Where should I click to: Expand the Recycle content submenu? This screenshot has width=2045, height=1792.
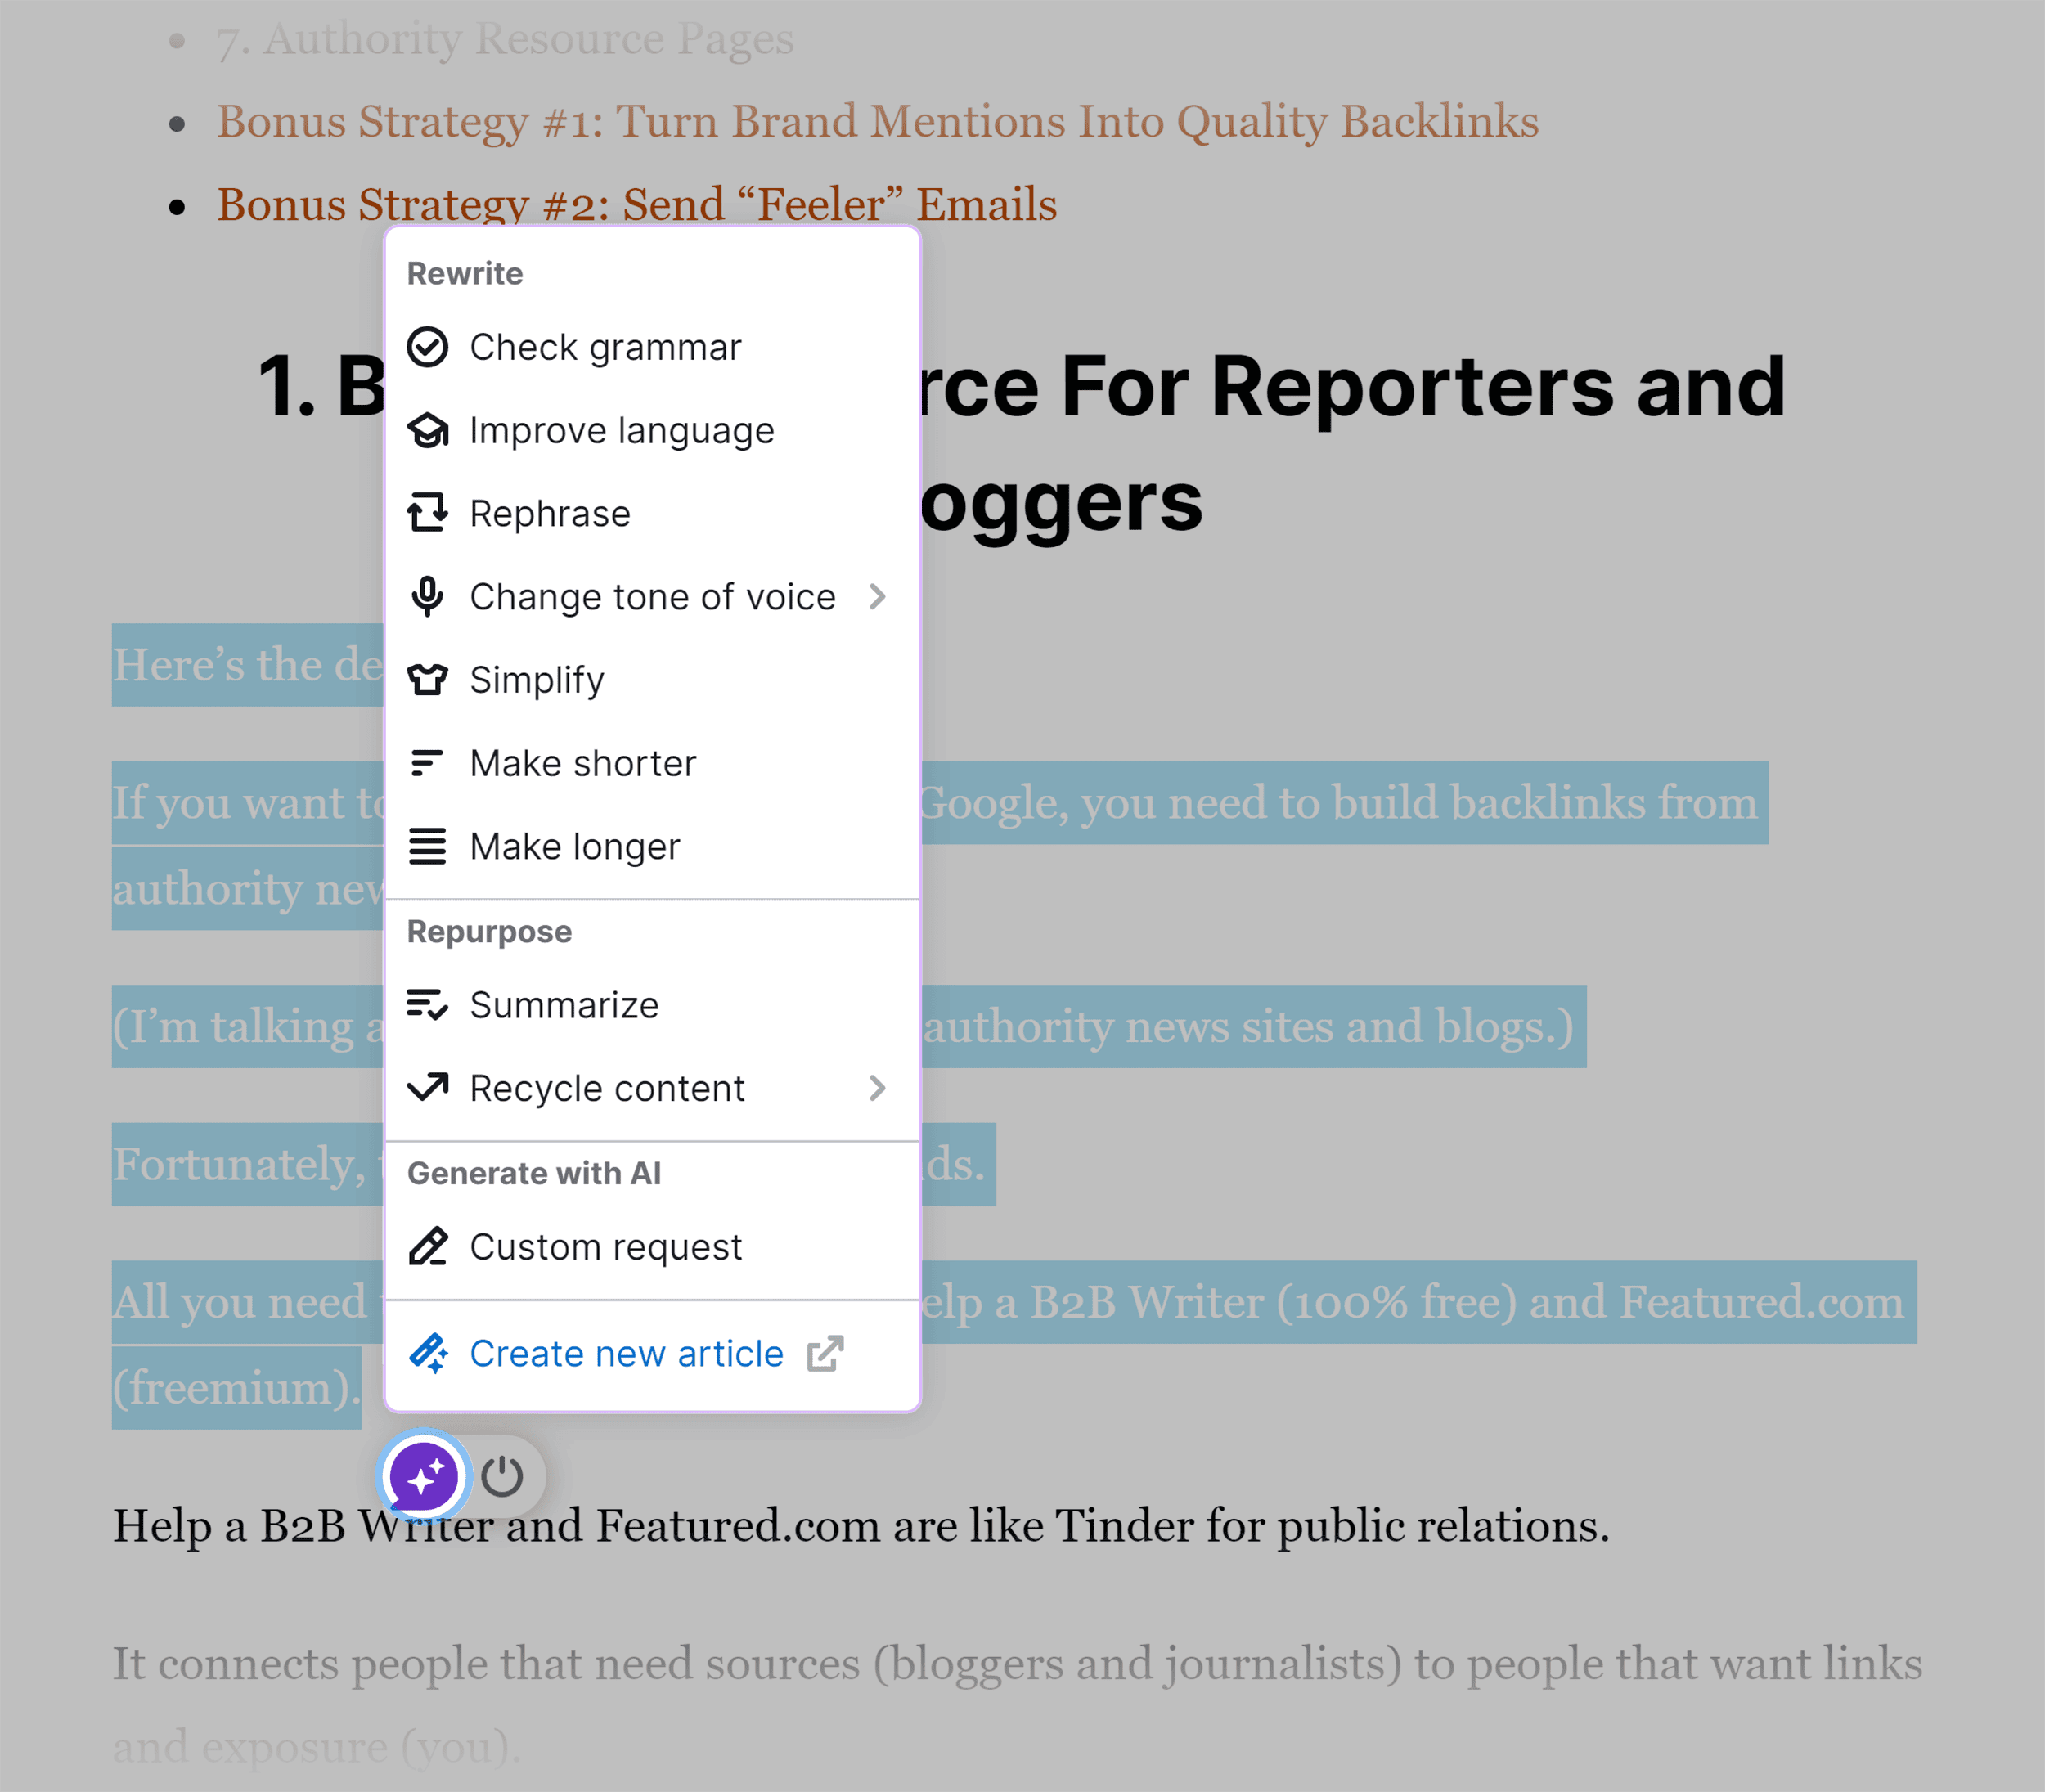pyautogui.click(x=879, y=1086)
